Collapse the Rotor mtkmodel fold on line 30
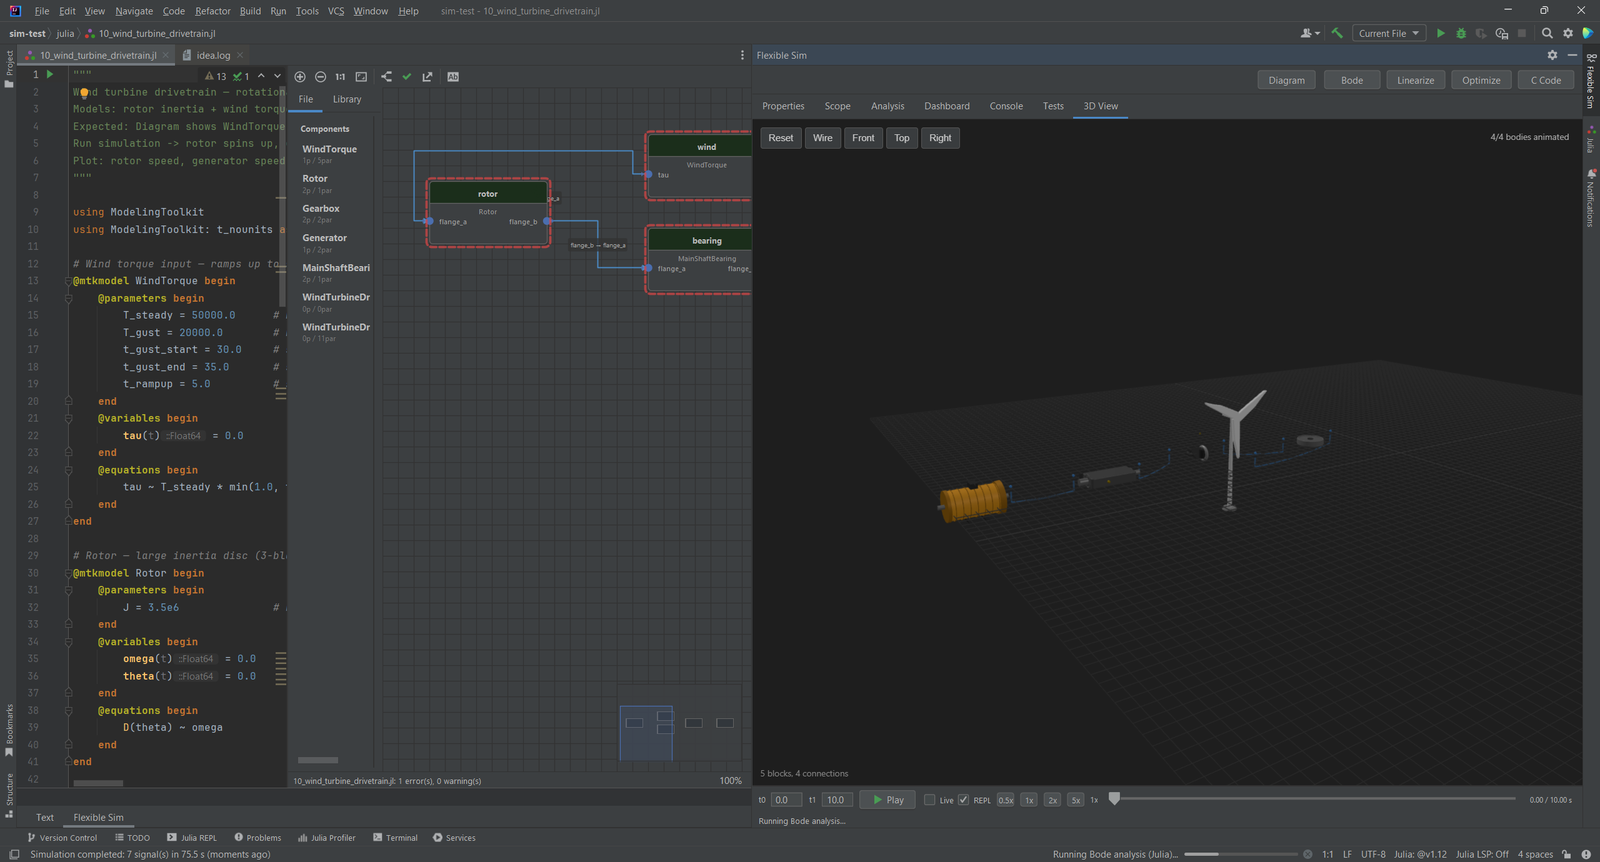Viewport: 1600px width, 862px height. tap(69, 573)
